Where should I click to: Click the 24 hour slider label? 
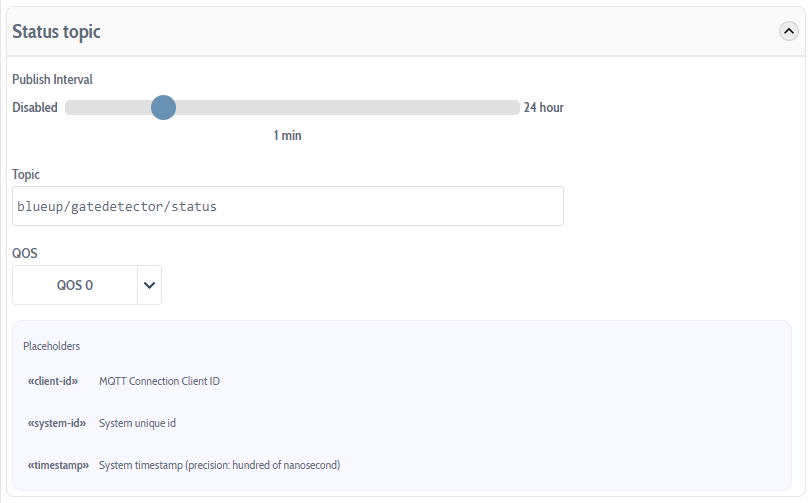544,107
